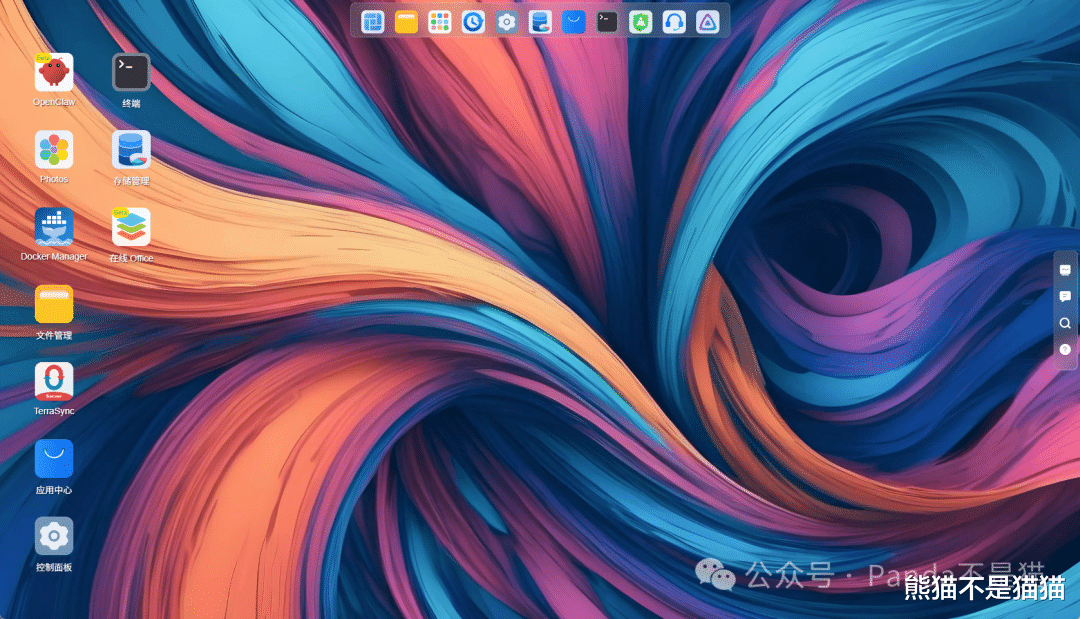Open 存储管理 storage manager on desktop
The width and height of the screenshot is (1080, 619).
(131, 149)
